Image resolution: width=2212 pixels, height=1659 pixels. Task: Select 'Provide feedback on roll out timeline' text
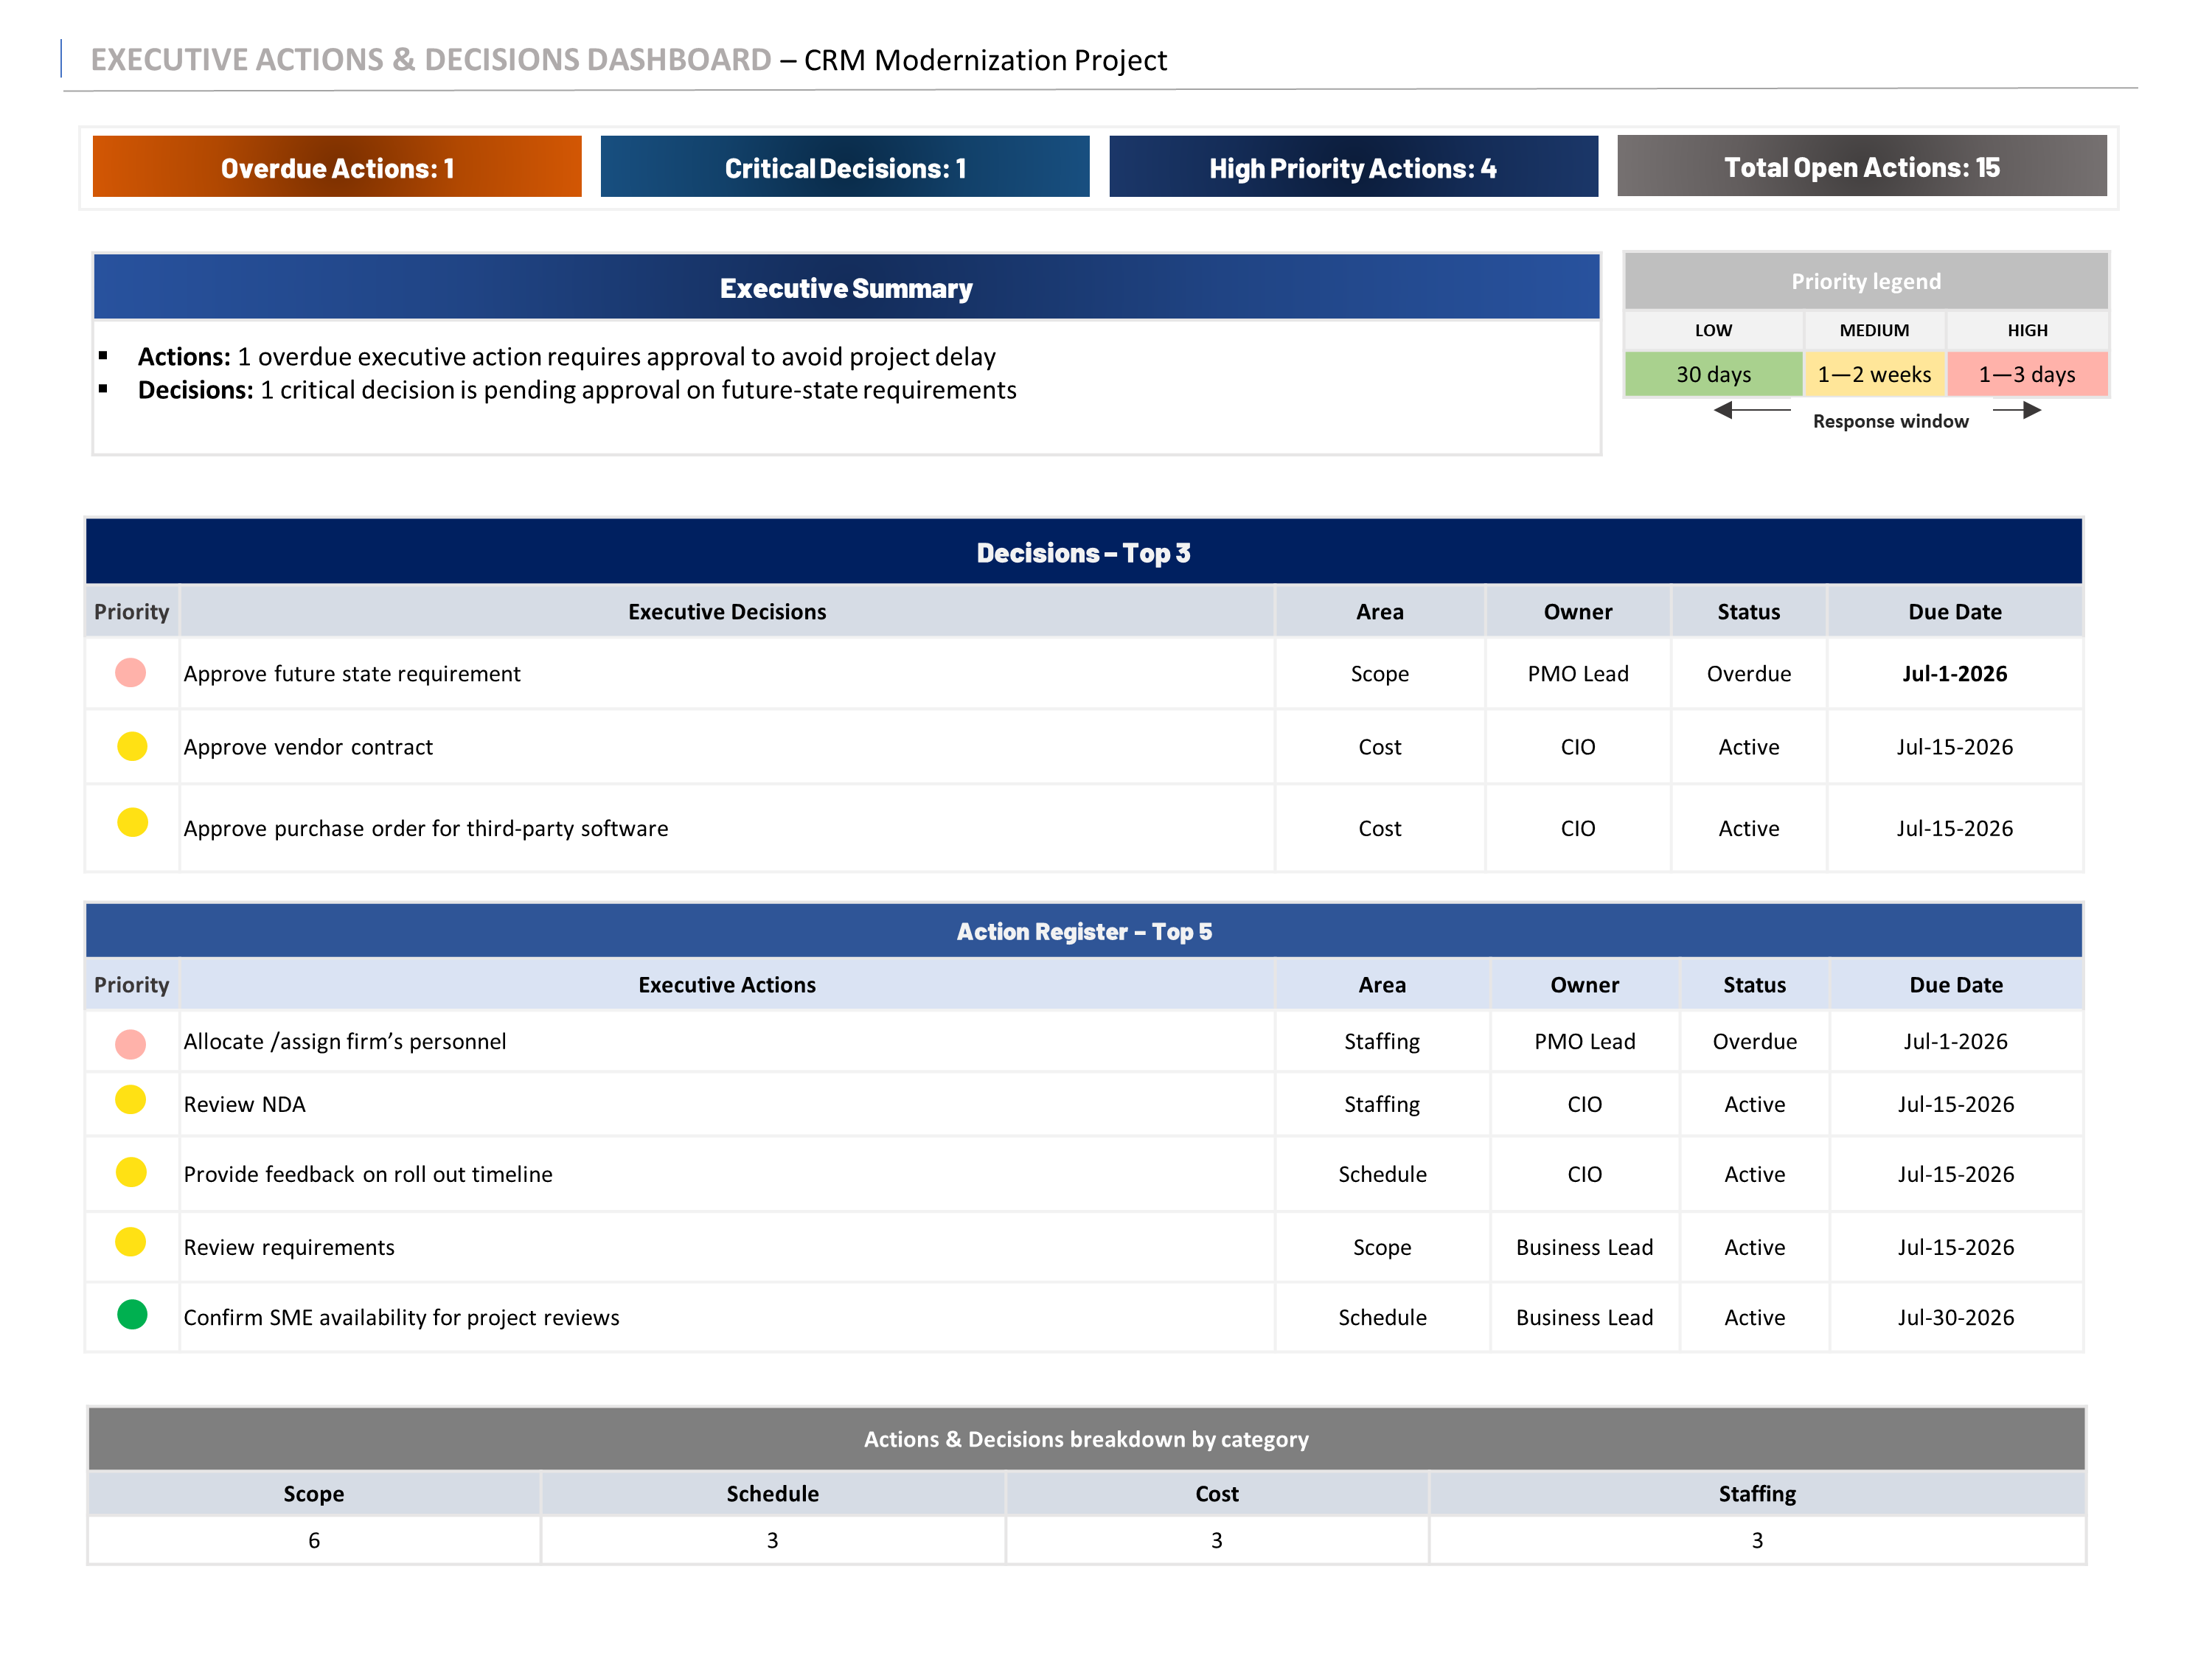click(368, 1174)
